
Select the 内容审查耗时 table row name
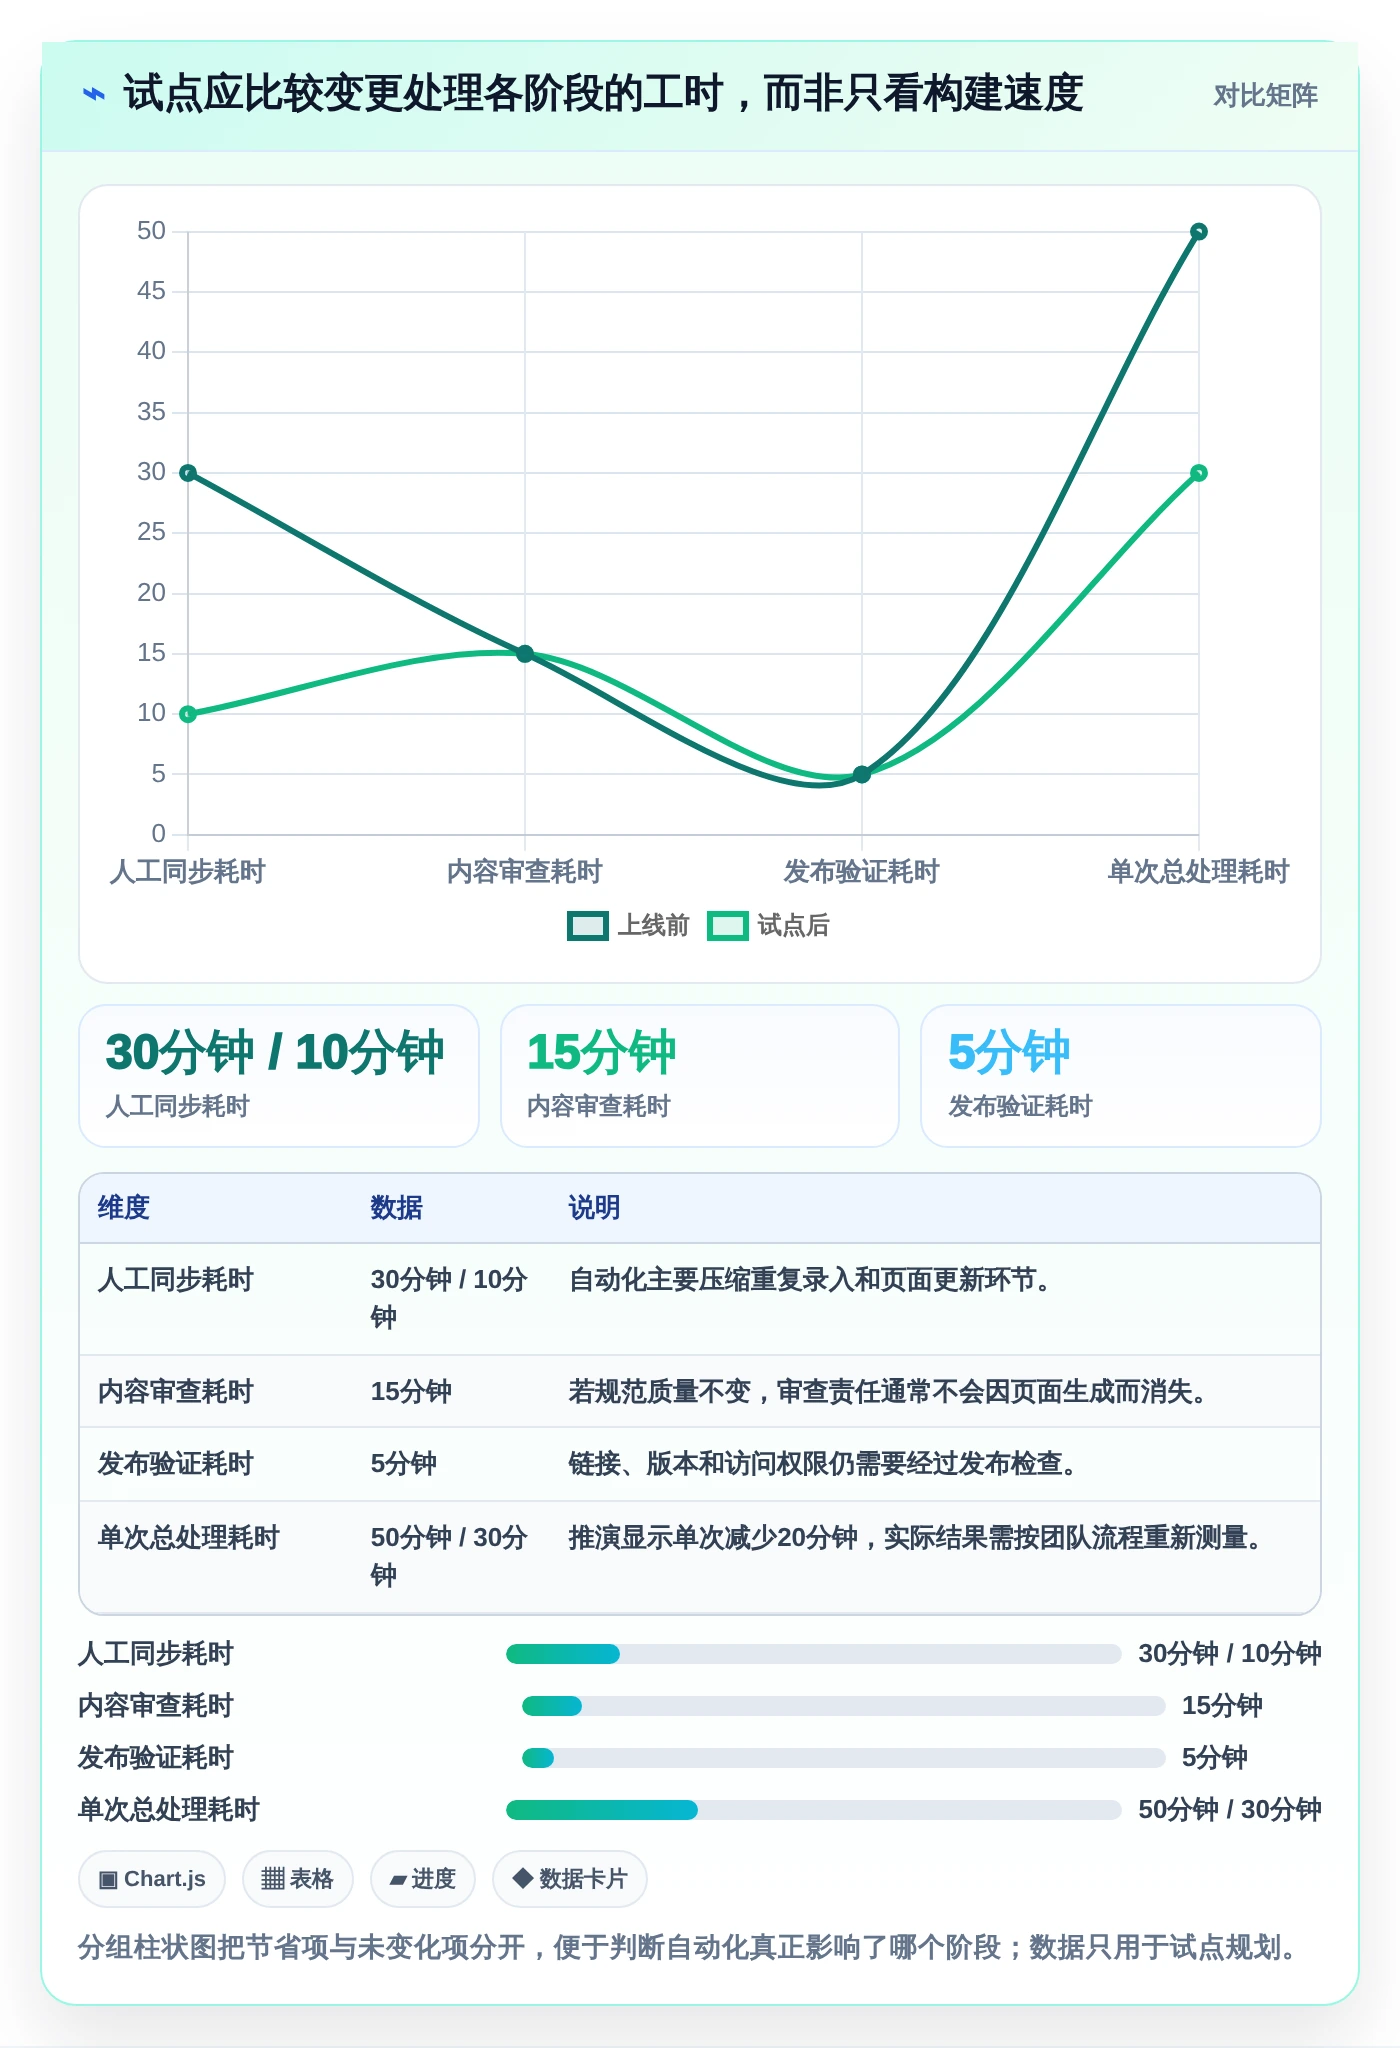(x=176, y=1392)
